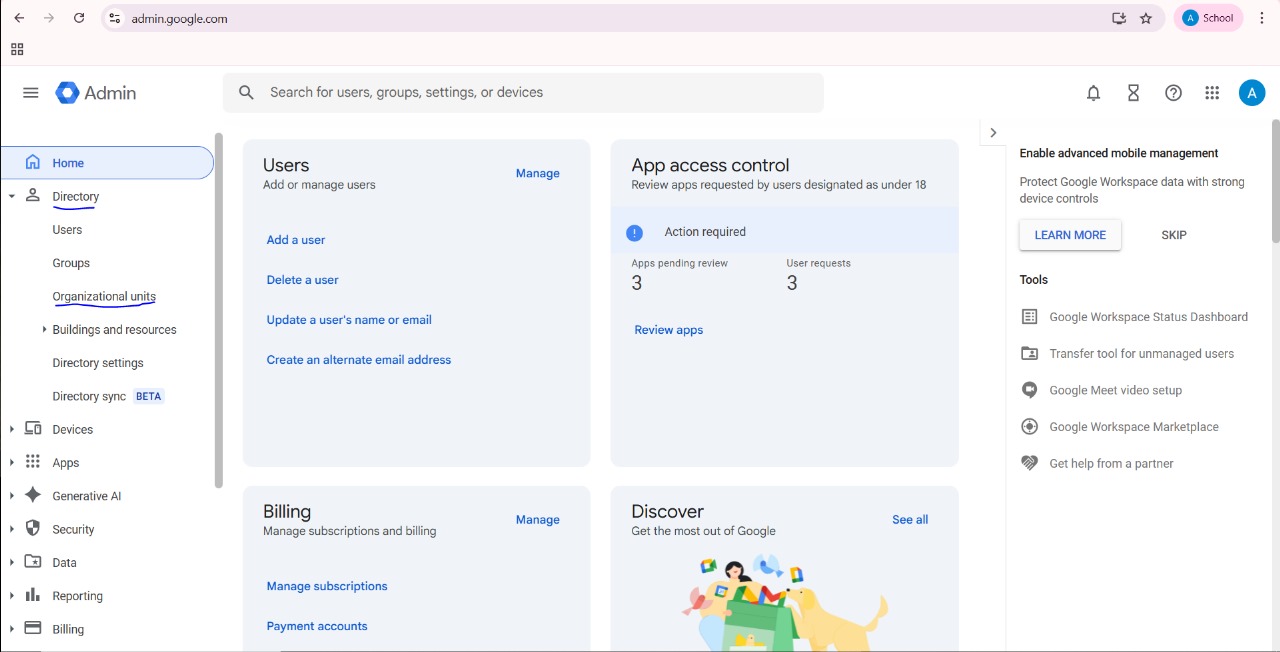Expand Buildings and resources submenu

[x=44, y=330]
